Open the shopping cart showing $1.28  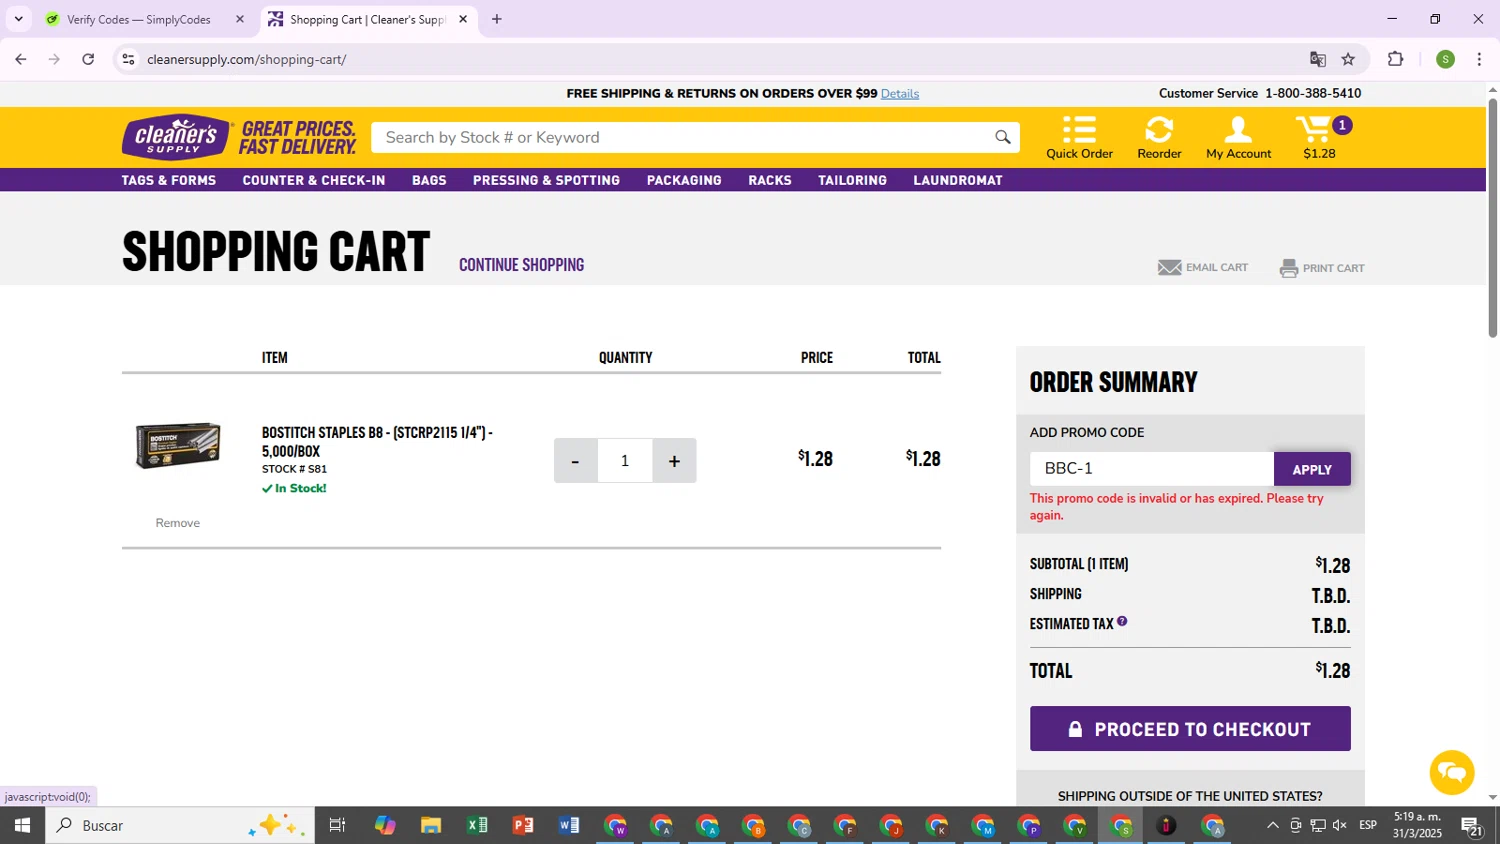point(1322,138)
